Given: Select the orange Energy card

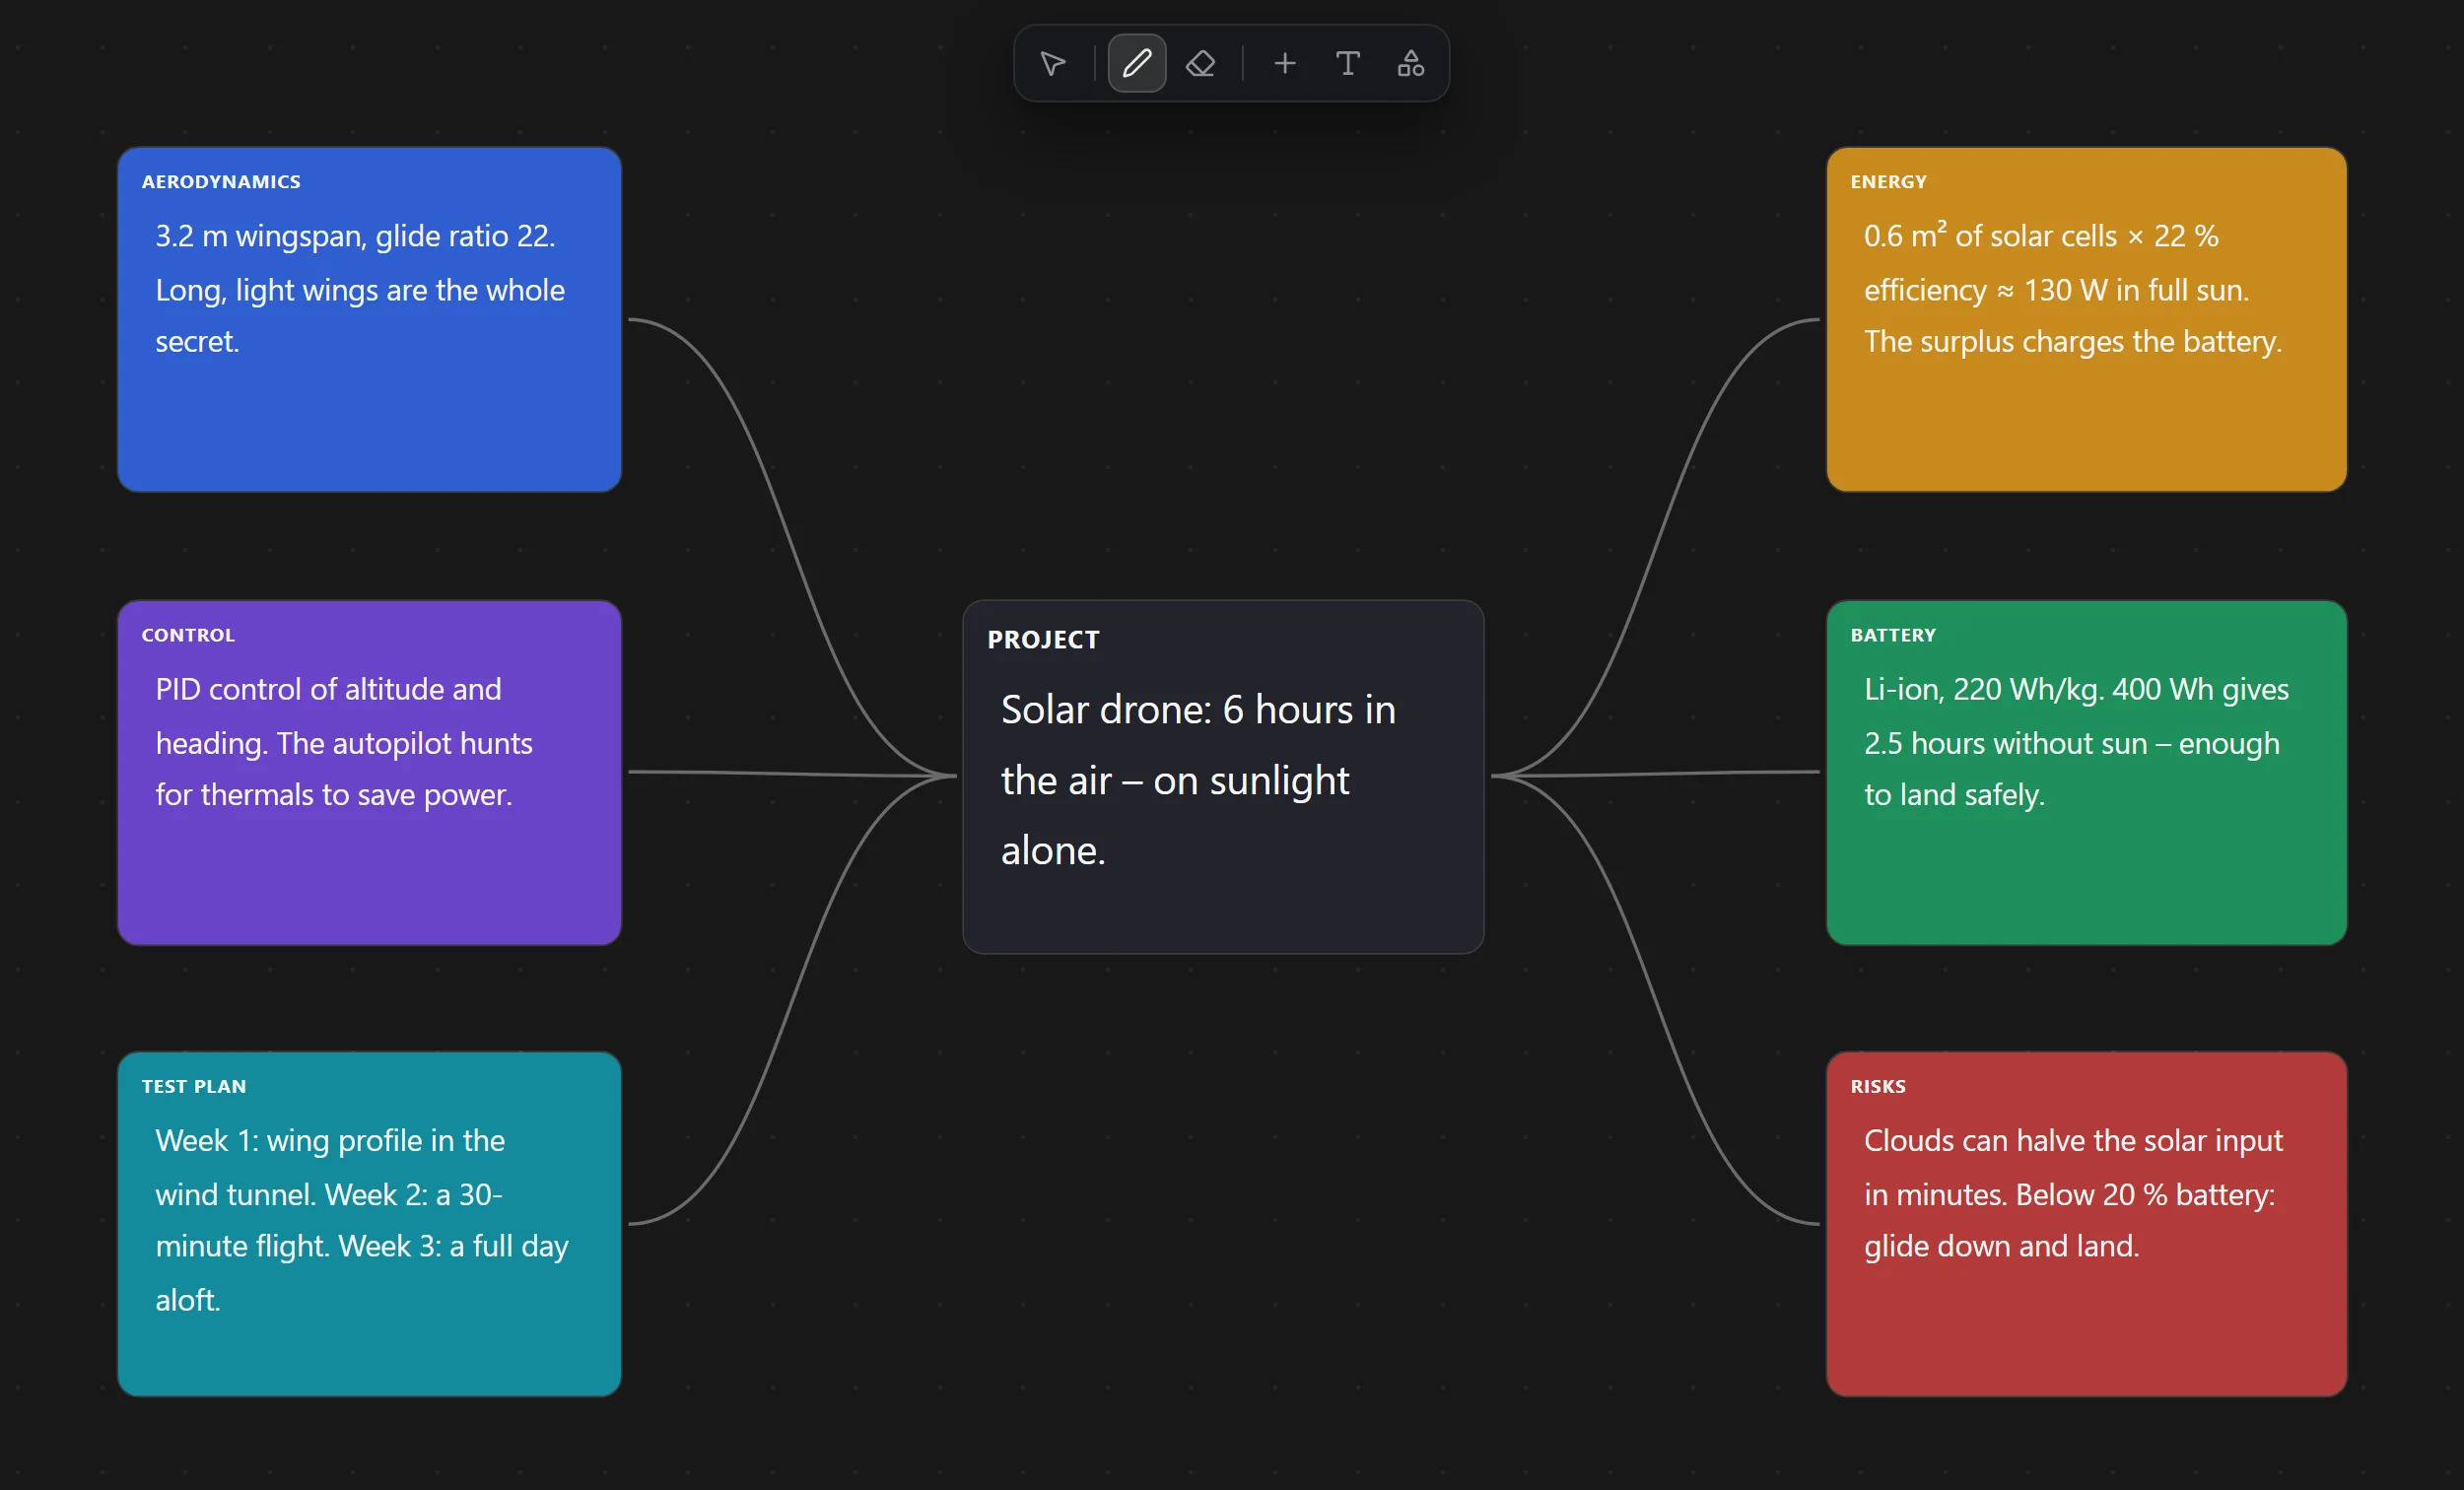Looking at the screenshot, I should [2086, 319].
